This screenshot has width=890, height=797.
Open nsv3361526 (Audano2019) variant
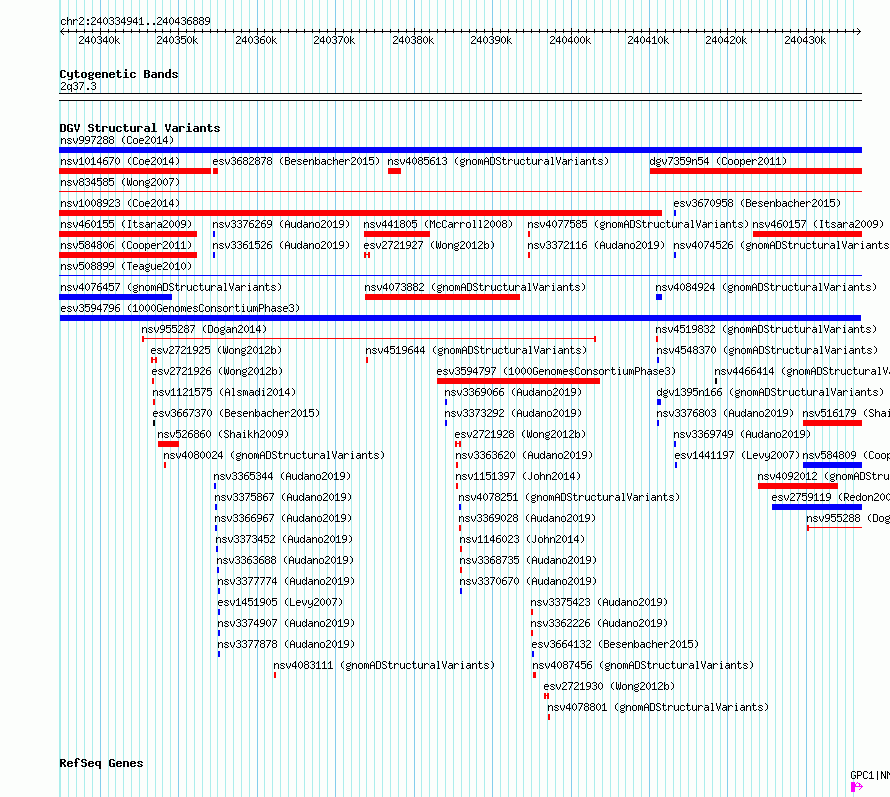pos(281,245)
